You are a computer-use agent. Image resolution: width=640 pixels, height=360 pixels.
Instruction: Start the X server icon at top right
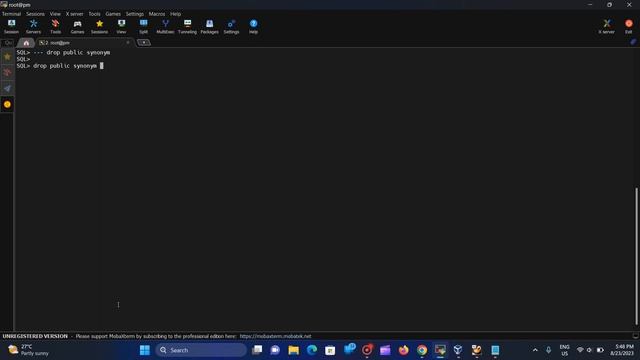pyautogui.click(x=607, y=27)
